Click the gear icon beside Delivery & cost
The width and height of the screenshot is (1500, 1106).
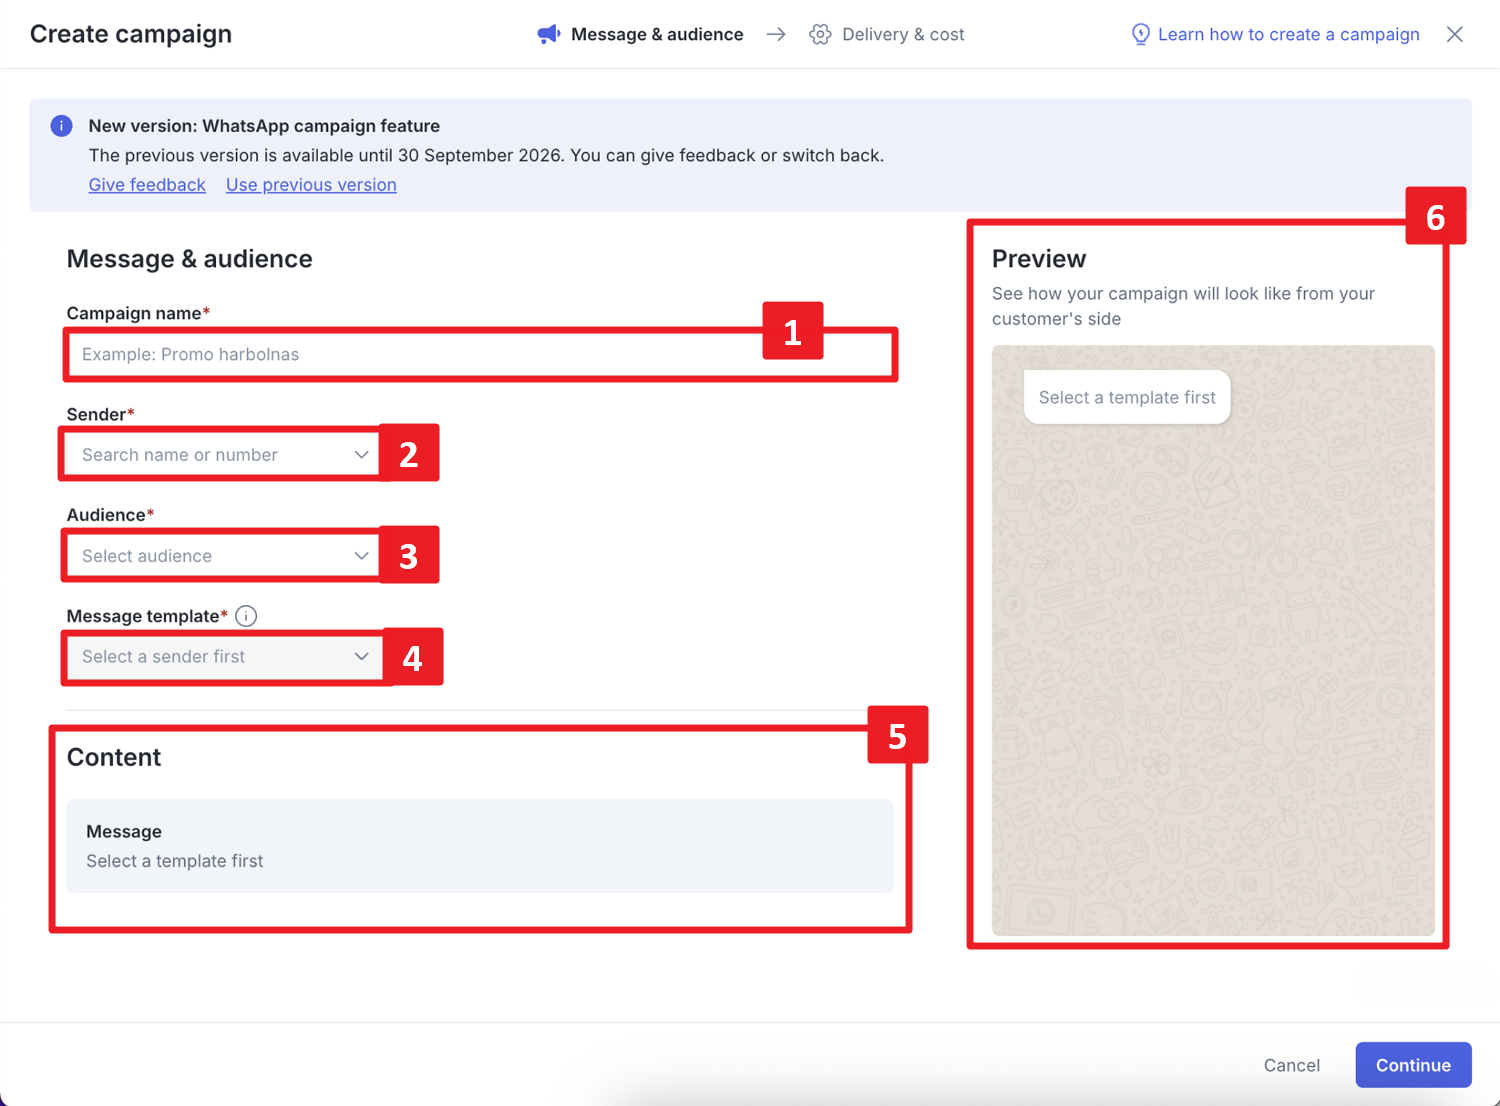820,35
